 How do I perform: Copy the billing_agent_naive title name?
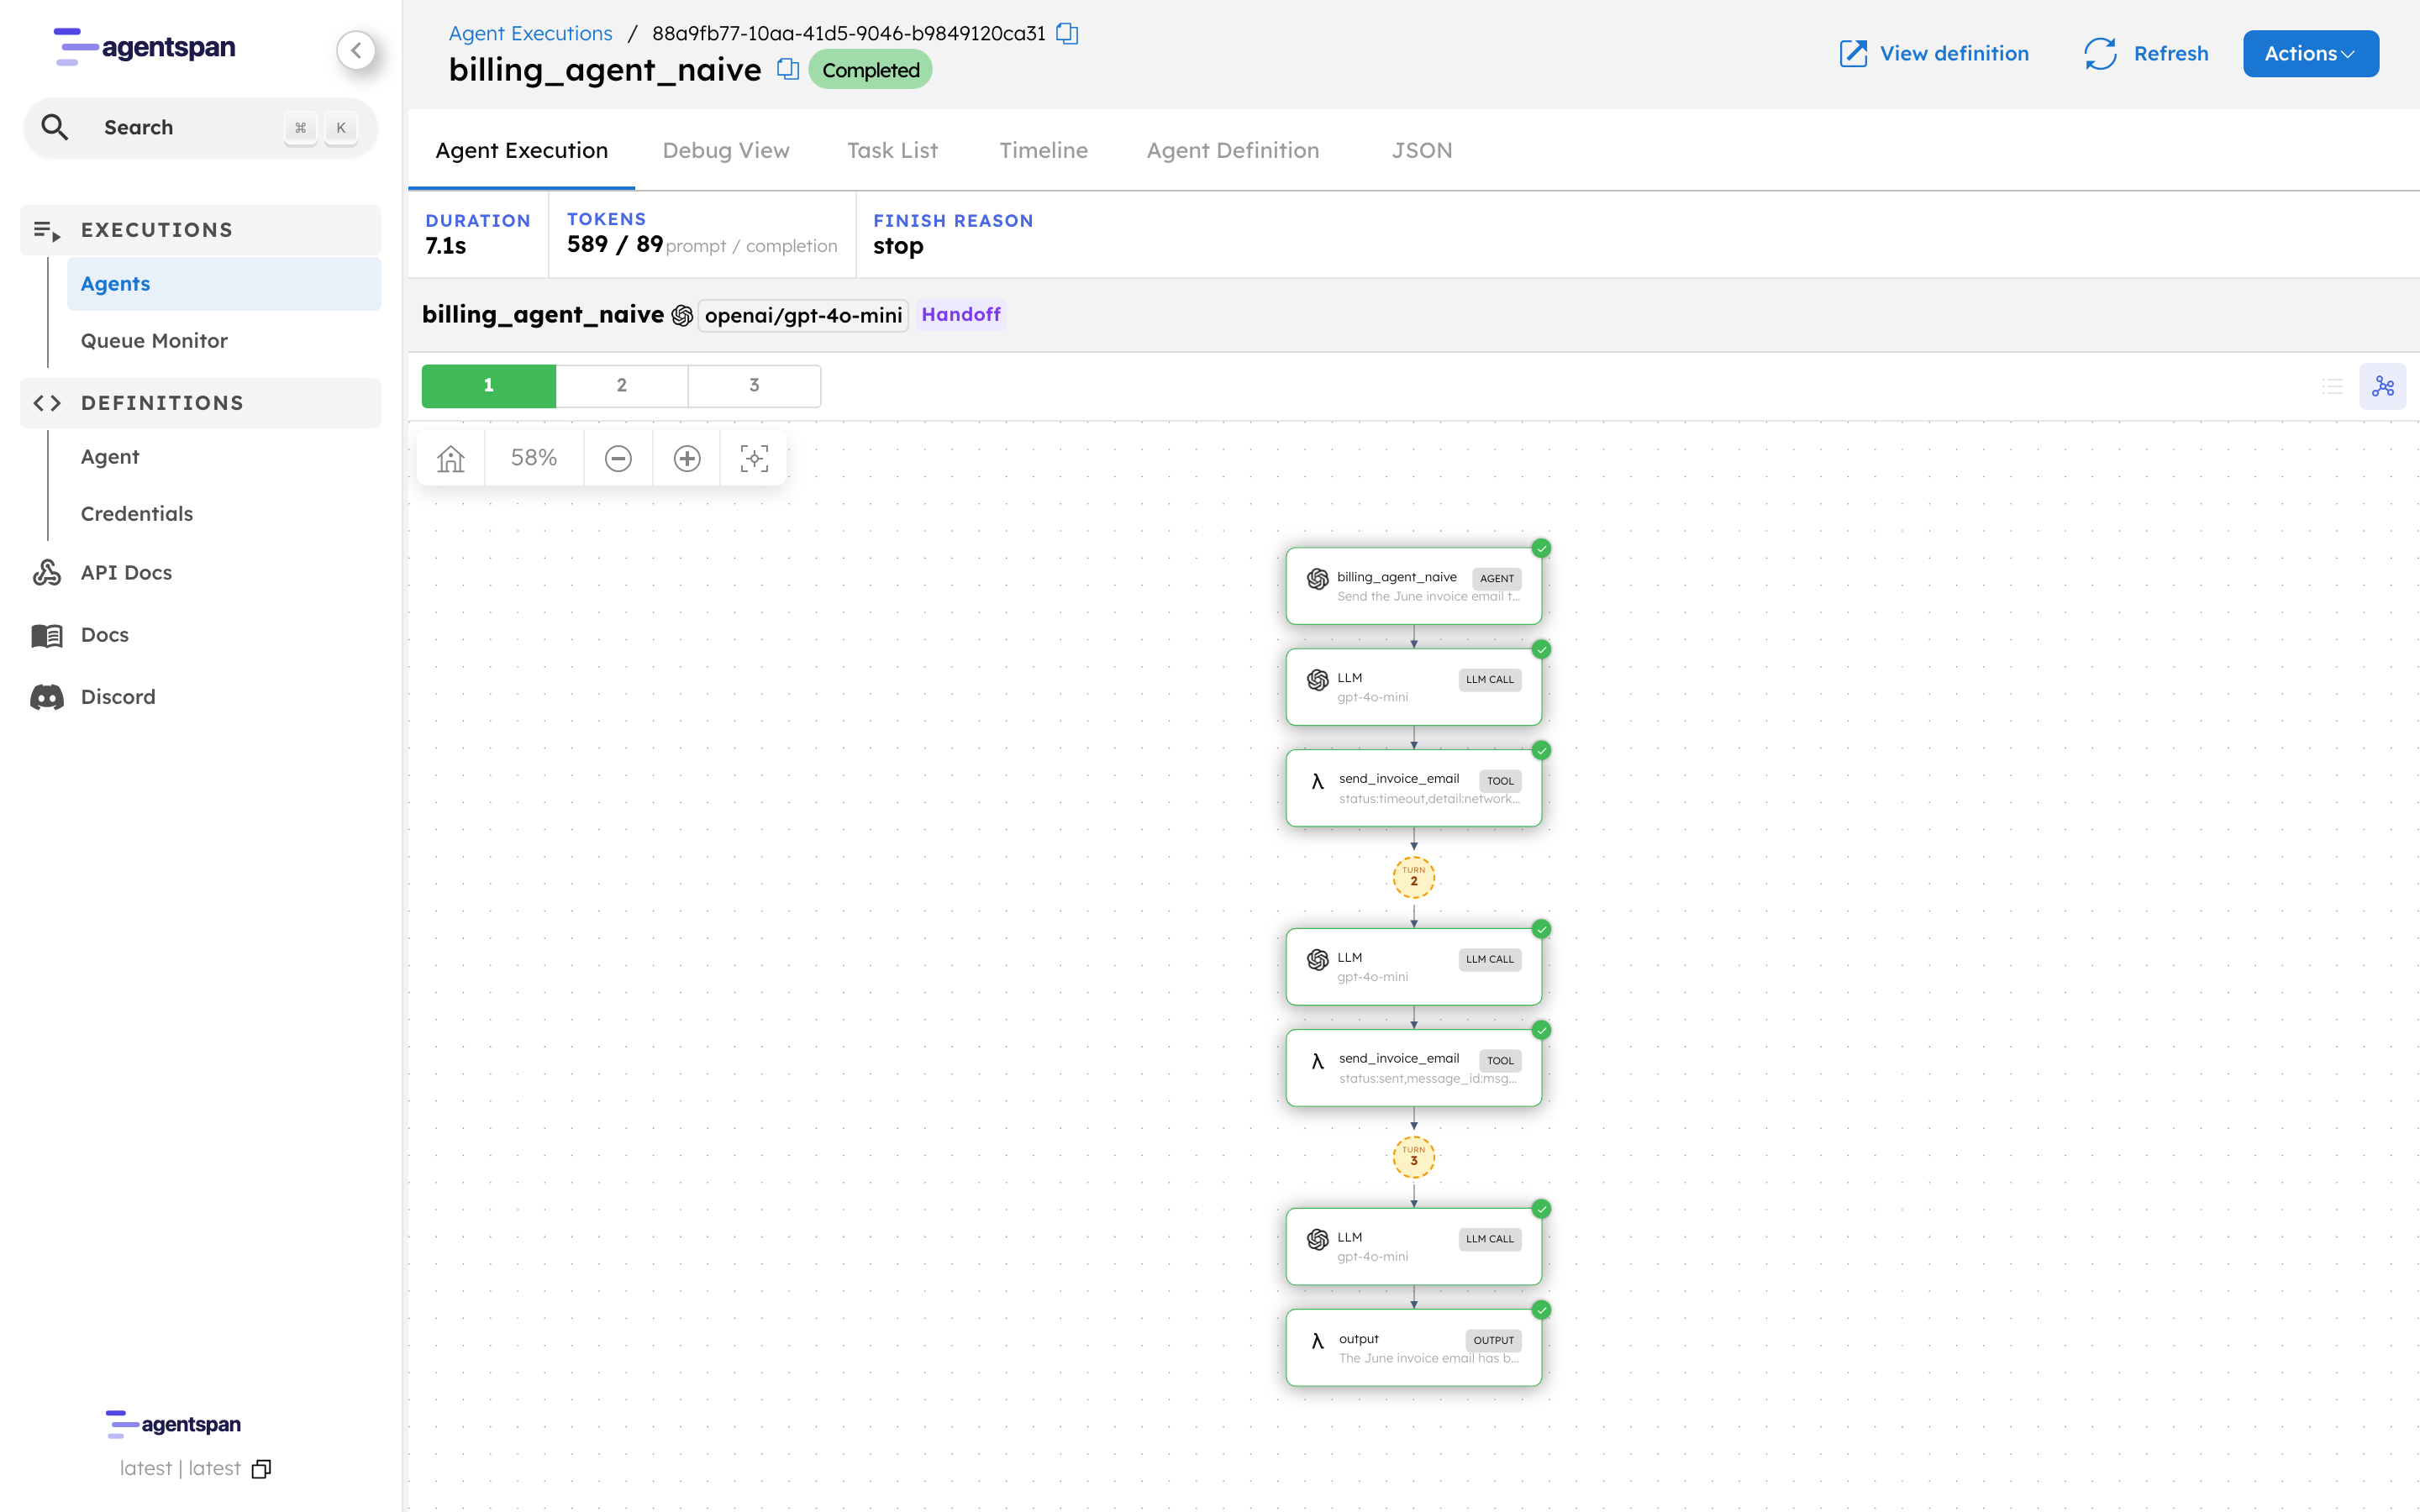(788, 69)
